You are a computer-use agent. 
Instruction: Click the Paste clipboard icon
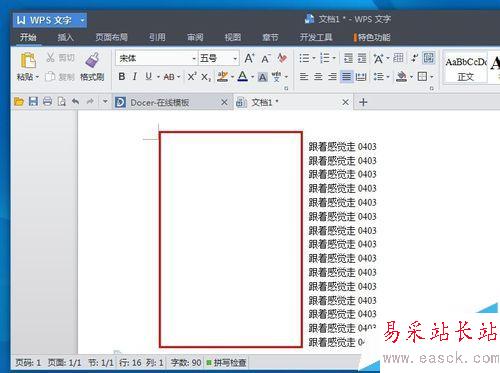(x=28, y=61)
